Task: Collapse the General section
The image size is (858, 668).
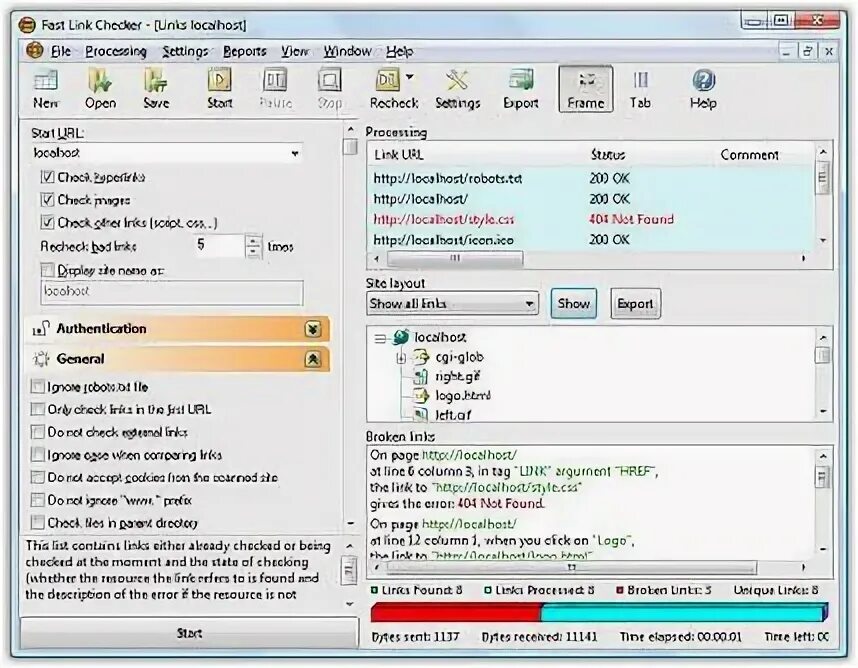Action: click(313, 359)
